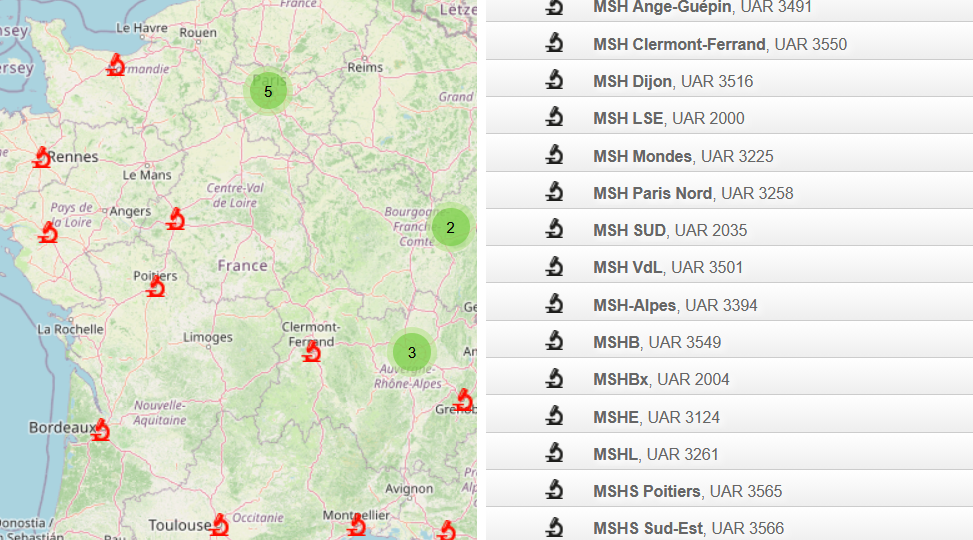
Task: Click microscope icon beside MSH LSE
Action: (x=554, y=117)
